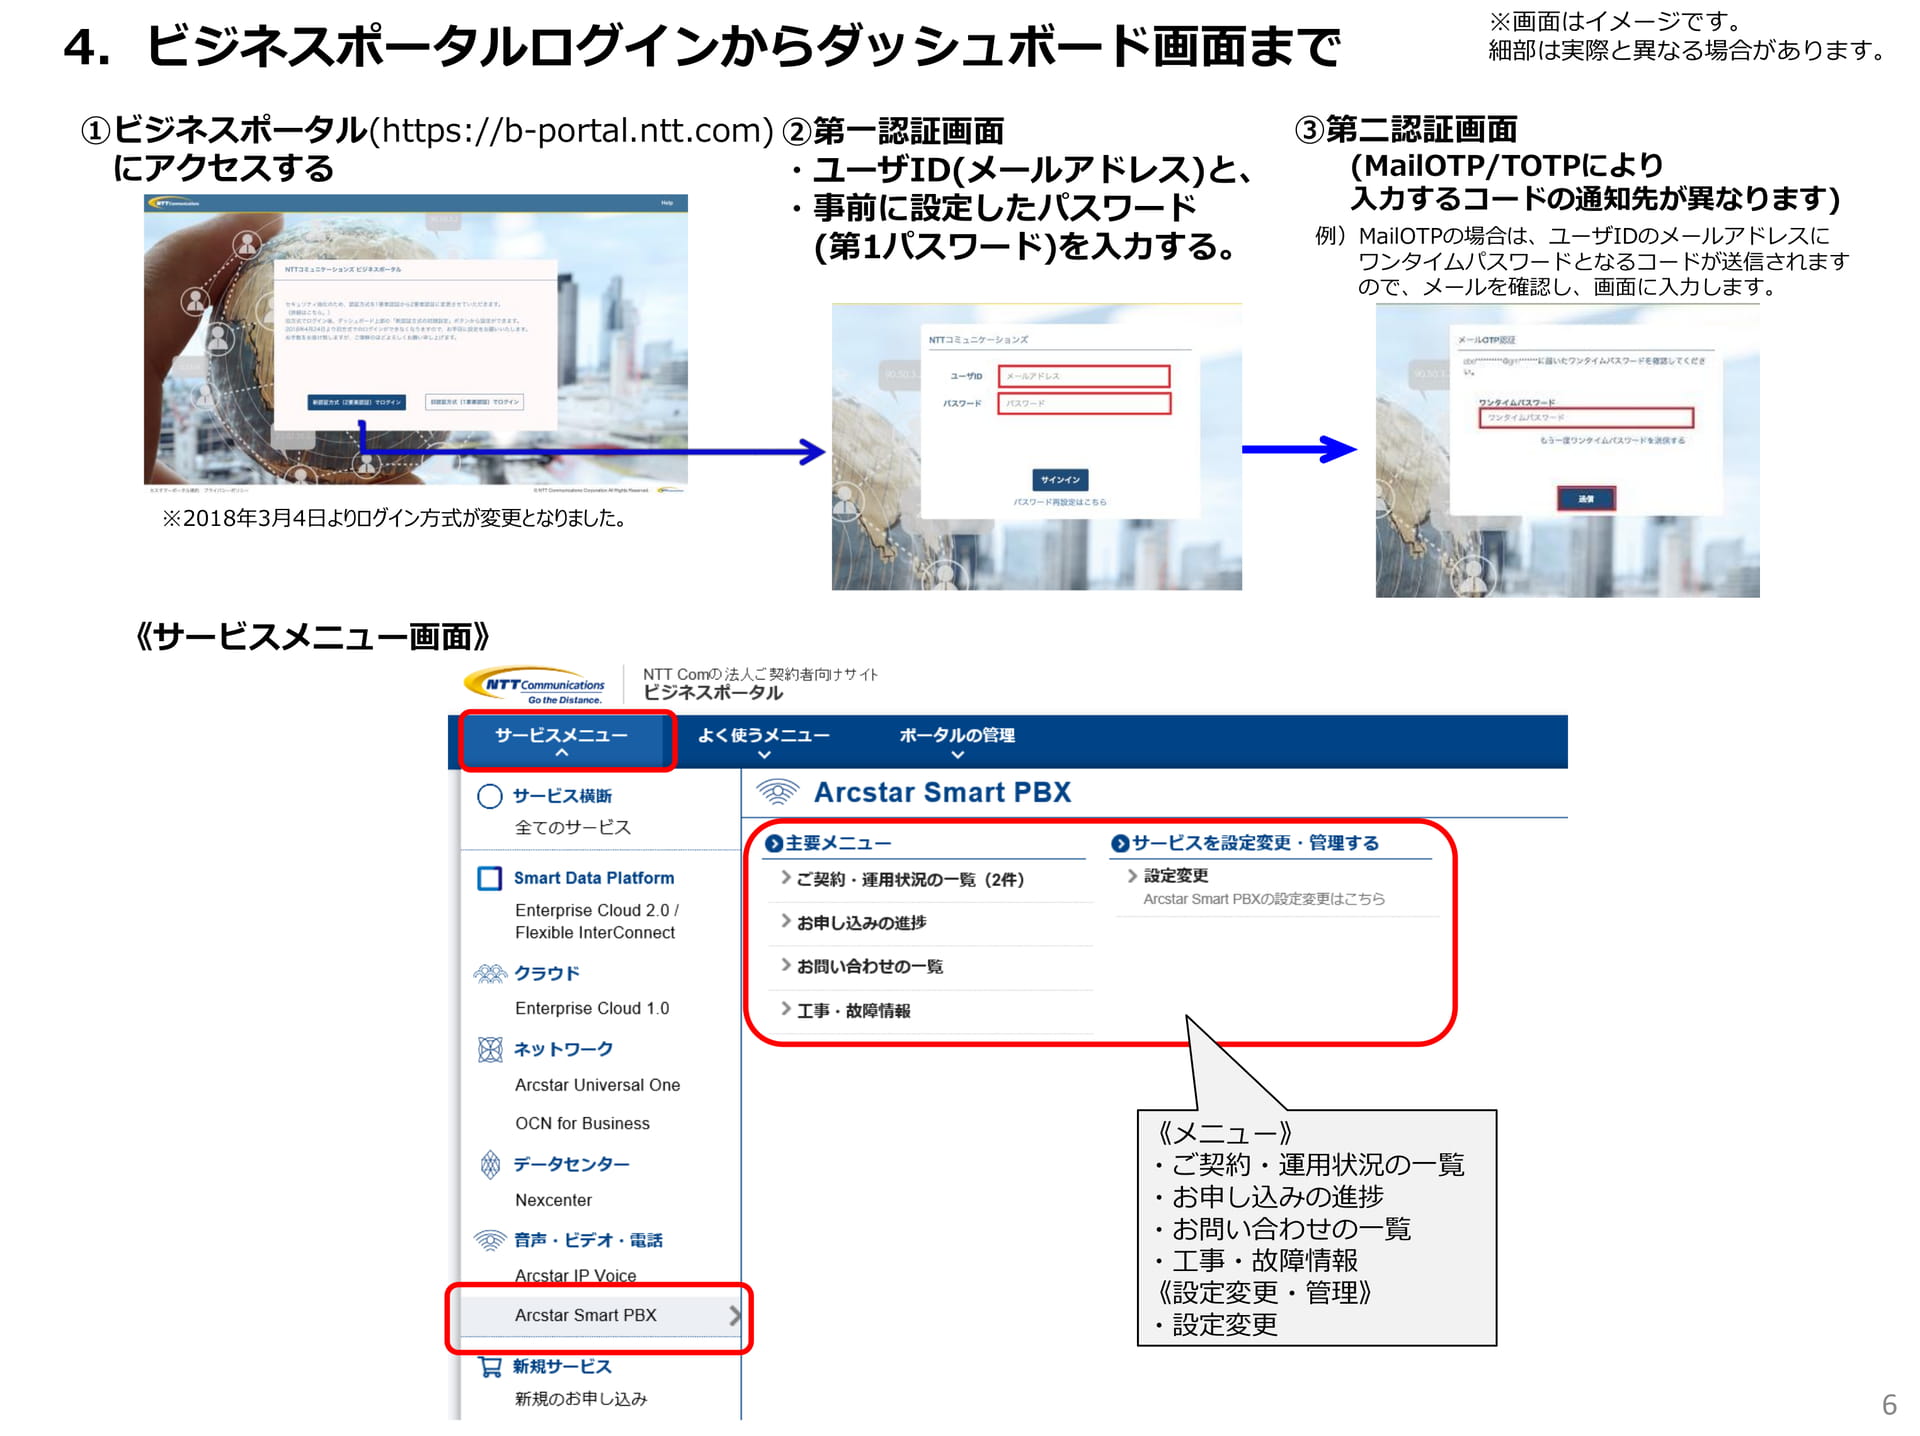This screenshot has height=1436, width=1920.
Task: Click the NTT Communications logo in the service menu
Action: pos(535,686)
